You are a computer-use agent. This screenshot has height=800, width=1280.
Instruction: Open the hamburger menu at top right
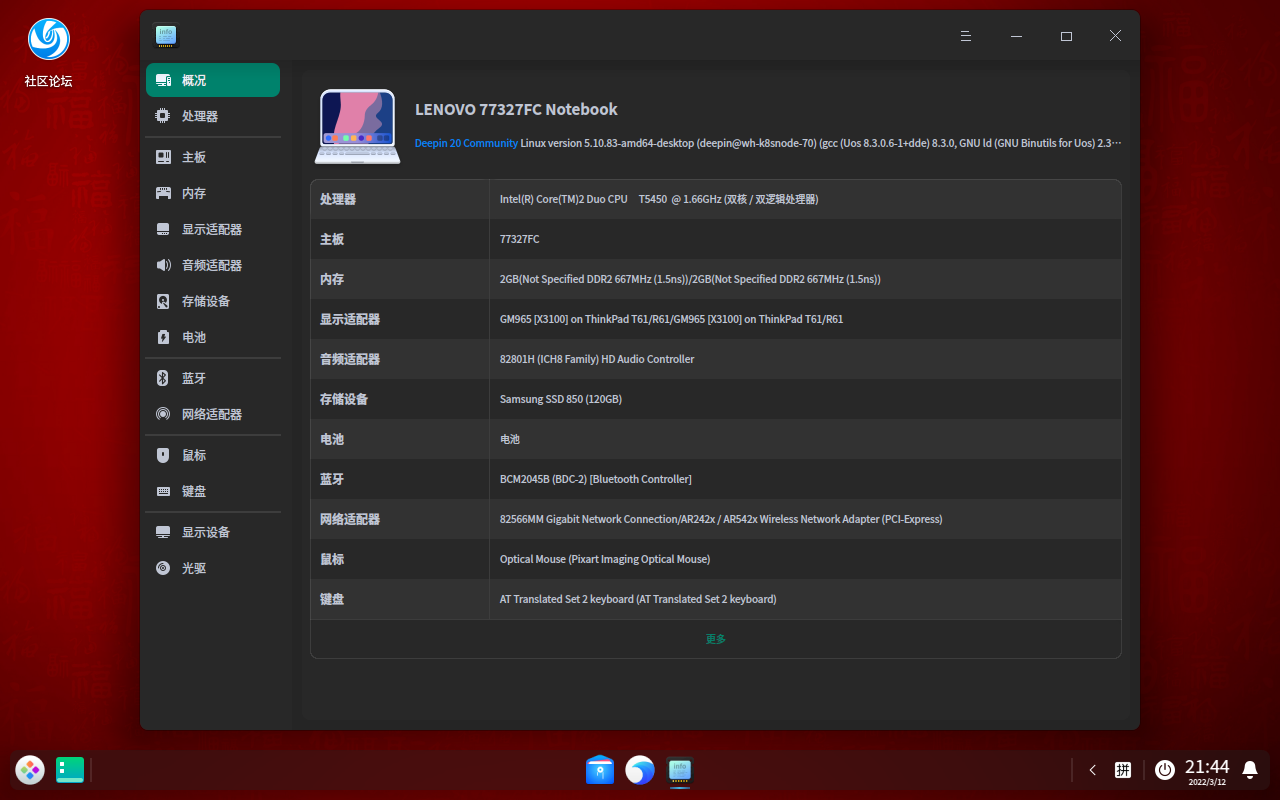tap(965, 36)
